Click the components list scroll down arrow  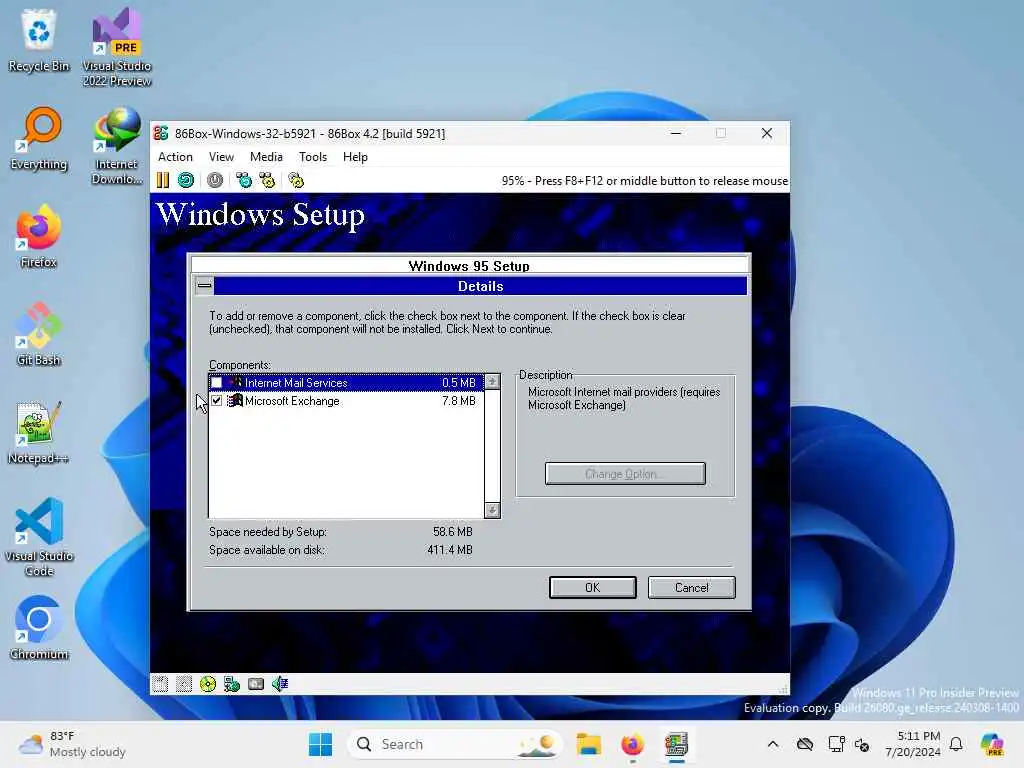(492, 510)
